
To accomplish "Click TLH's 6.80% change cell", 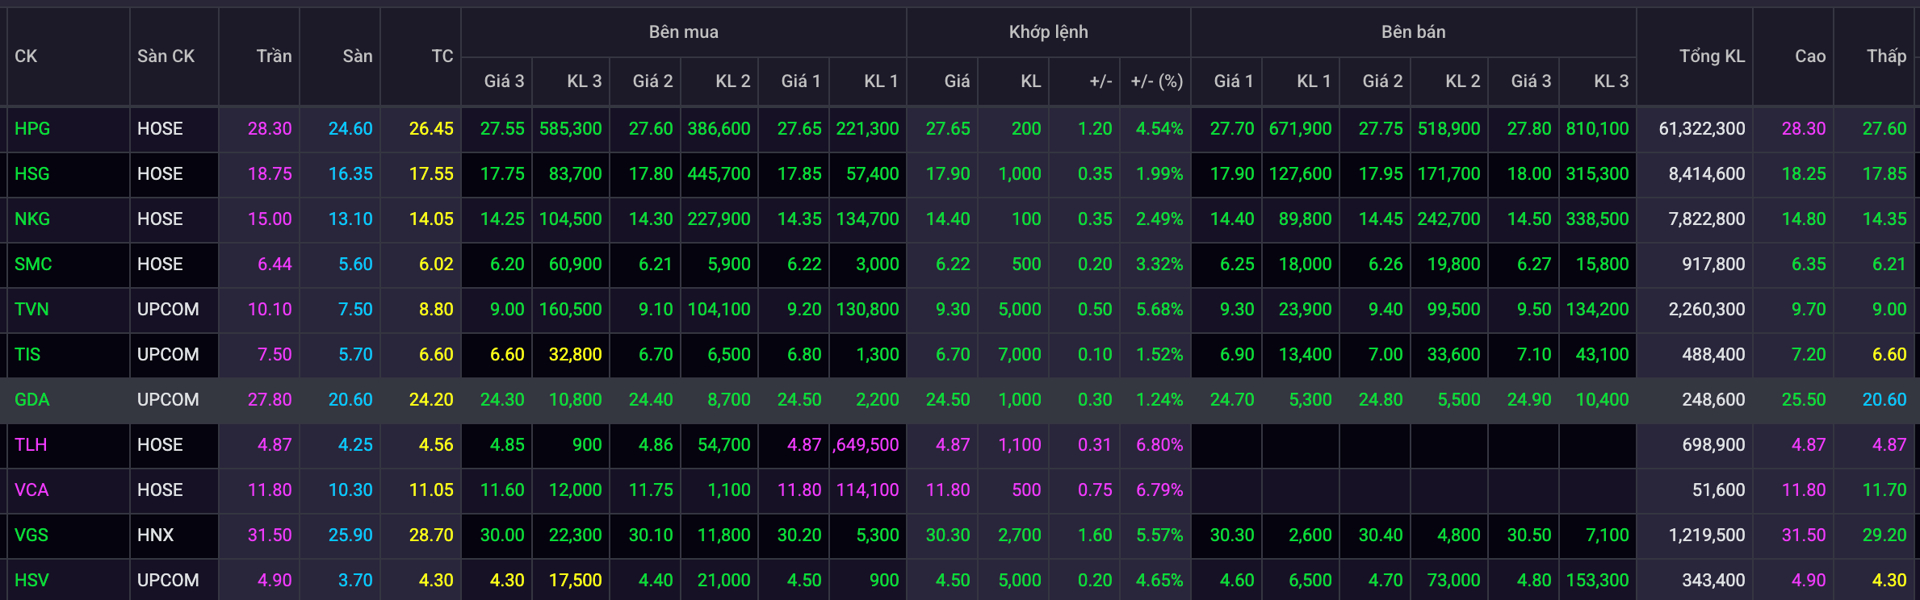I will pyautogui.click(x=1159, y=444).
